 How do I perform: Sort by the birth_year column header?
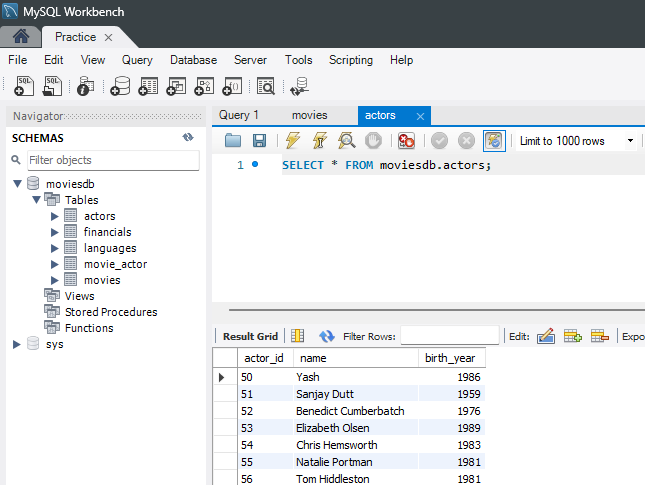tap(451, 358)
